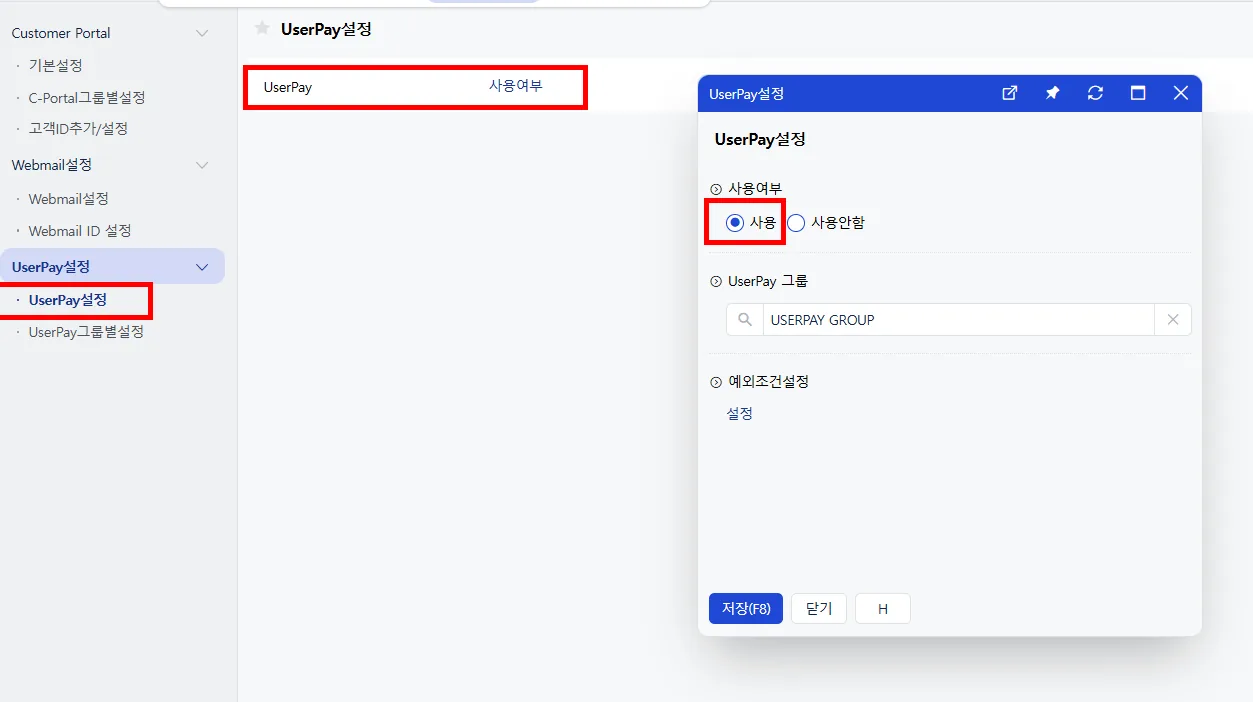Viewport: 1253px width, 702px height.
Task: Select the 사용 radio button
Action: click(x=735, y=223)
